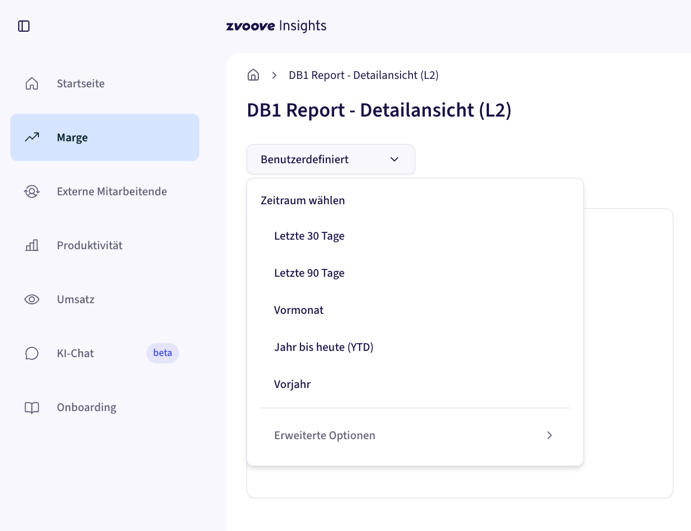Collapse the sidebar with the panel icon
Viewport: 691px width, 531px height.
(24, 26)
